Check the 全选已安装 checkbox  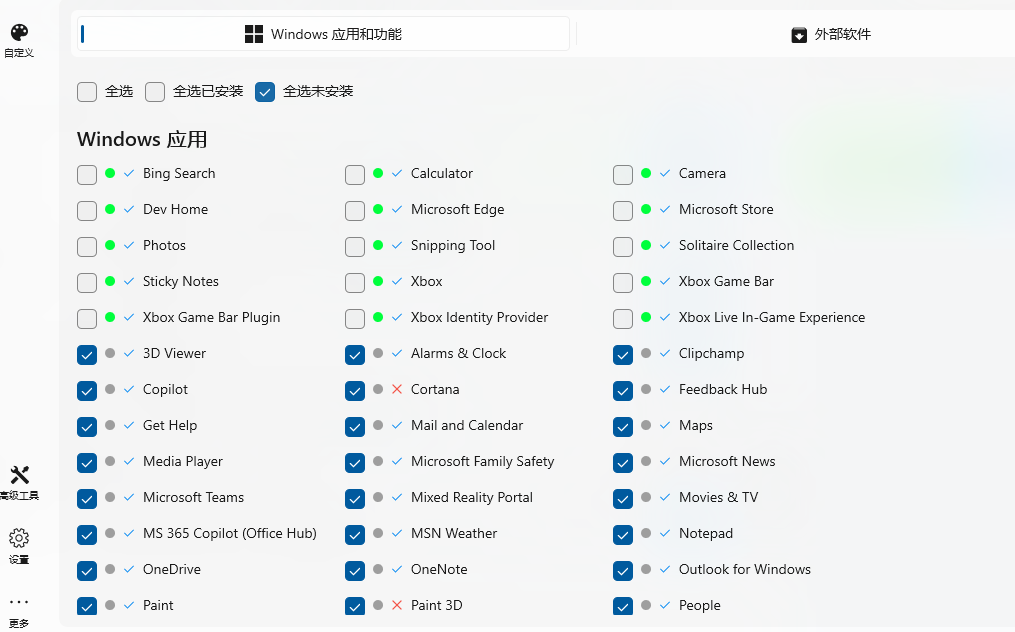coord(155,92)
